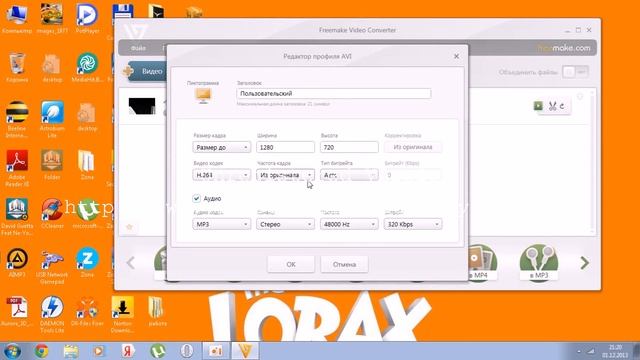
Task: Click the right arrow of the format carousel
Action: (584, 263)
